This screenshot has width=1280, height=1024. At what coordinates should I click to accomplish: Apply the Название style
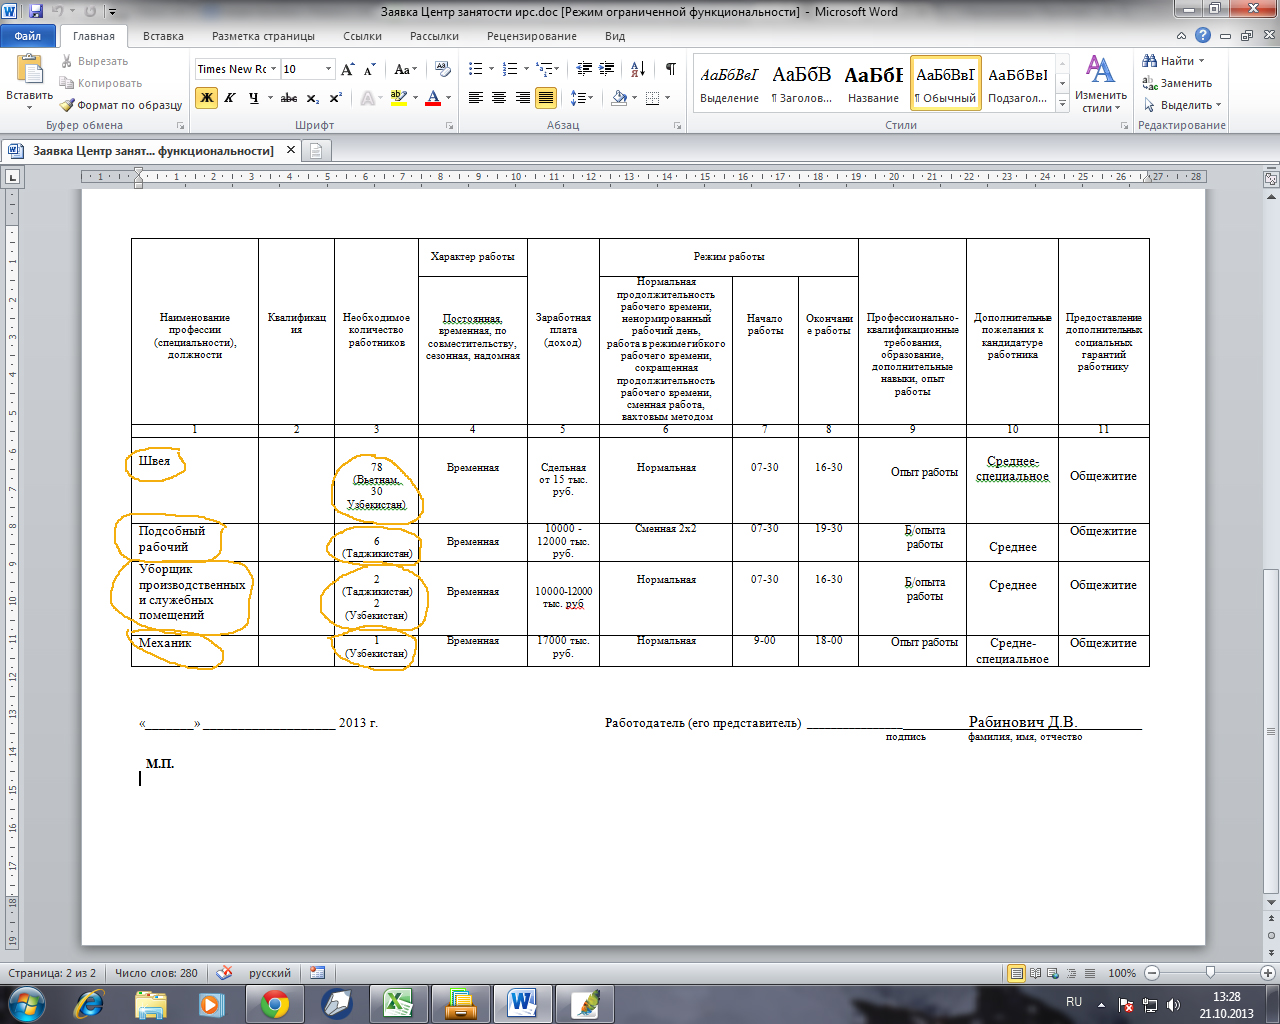[x=873, y=83]
